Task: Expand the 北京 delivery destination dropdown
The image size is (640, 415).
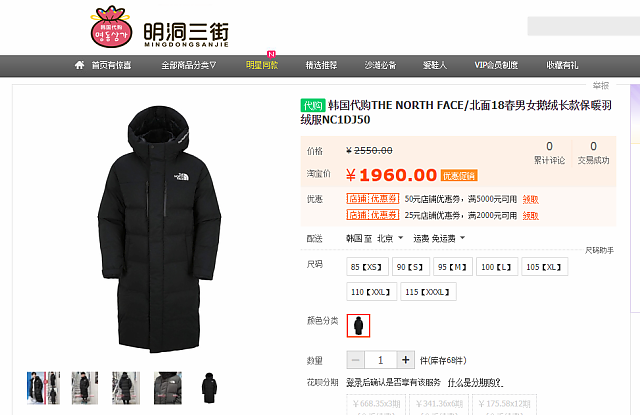Action: [x=390, y=238]
